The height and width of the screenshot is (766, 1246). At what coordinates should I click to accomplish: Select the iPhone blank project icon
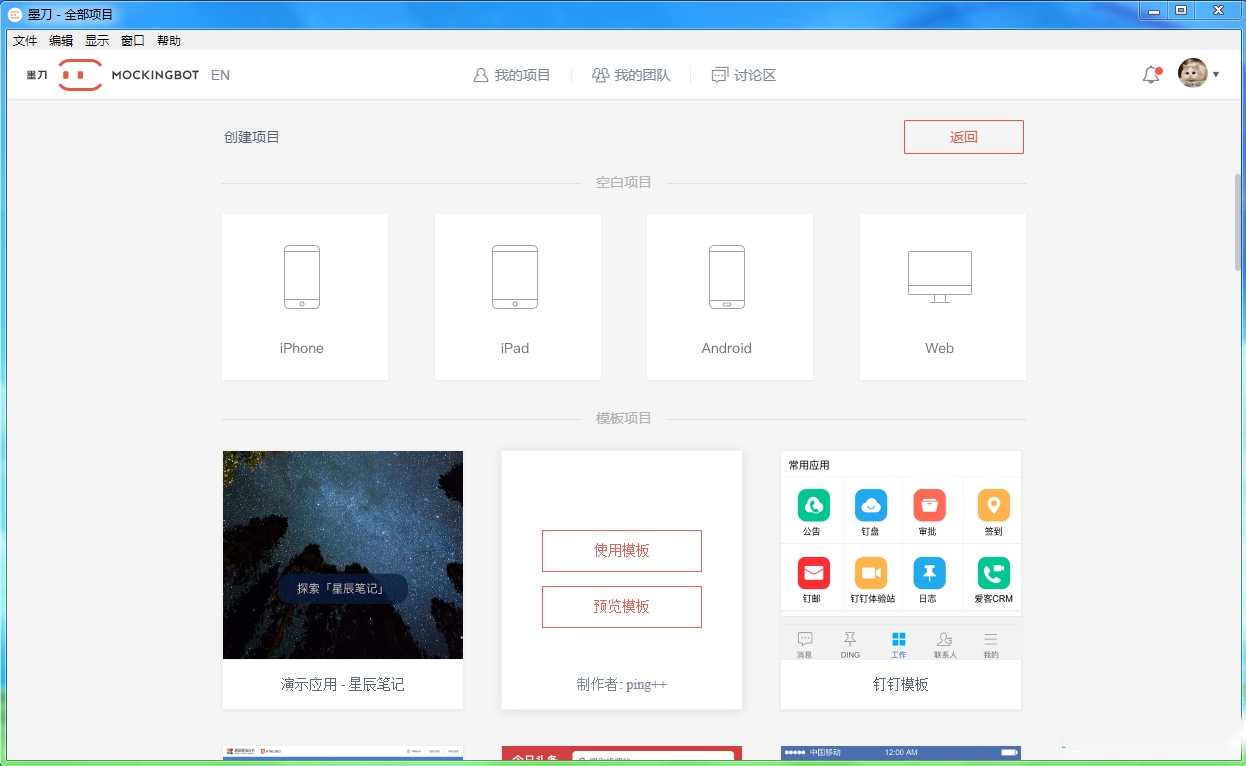(x=302, y=277)
